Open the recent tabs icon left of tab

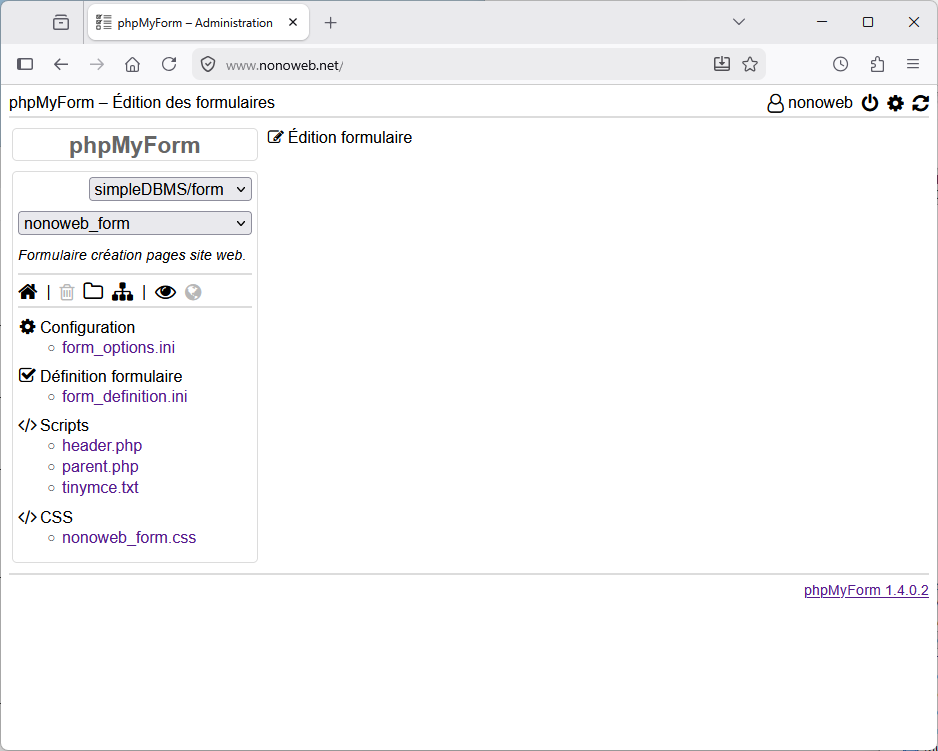[x=61, y=23]
